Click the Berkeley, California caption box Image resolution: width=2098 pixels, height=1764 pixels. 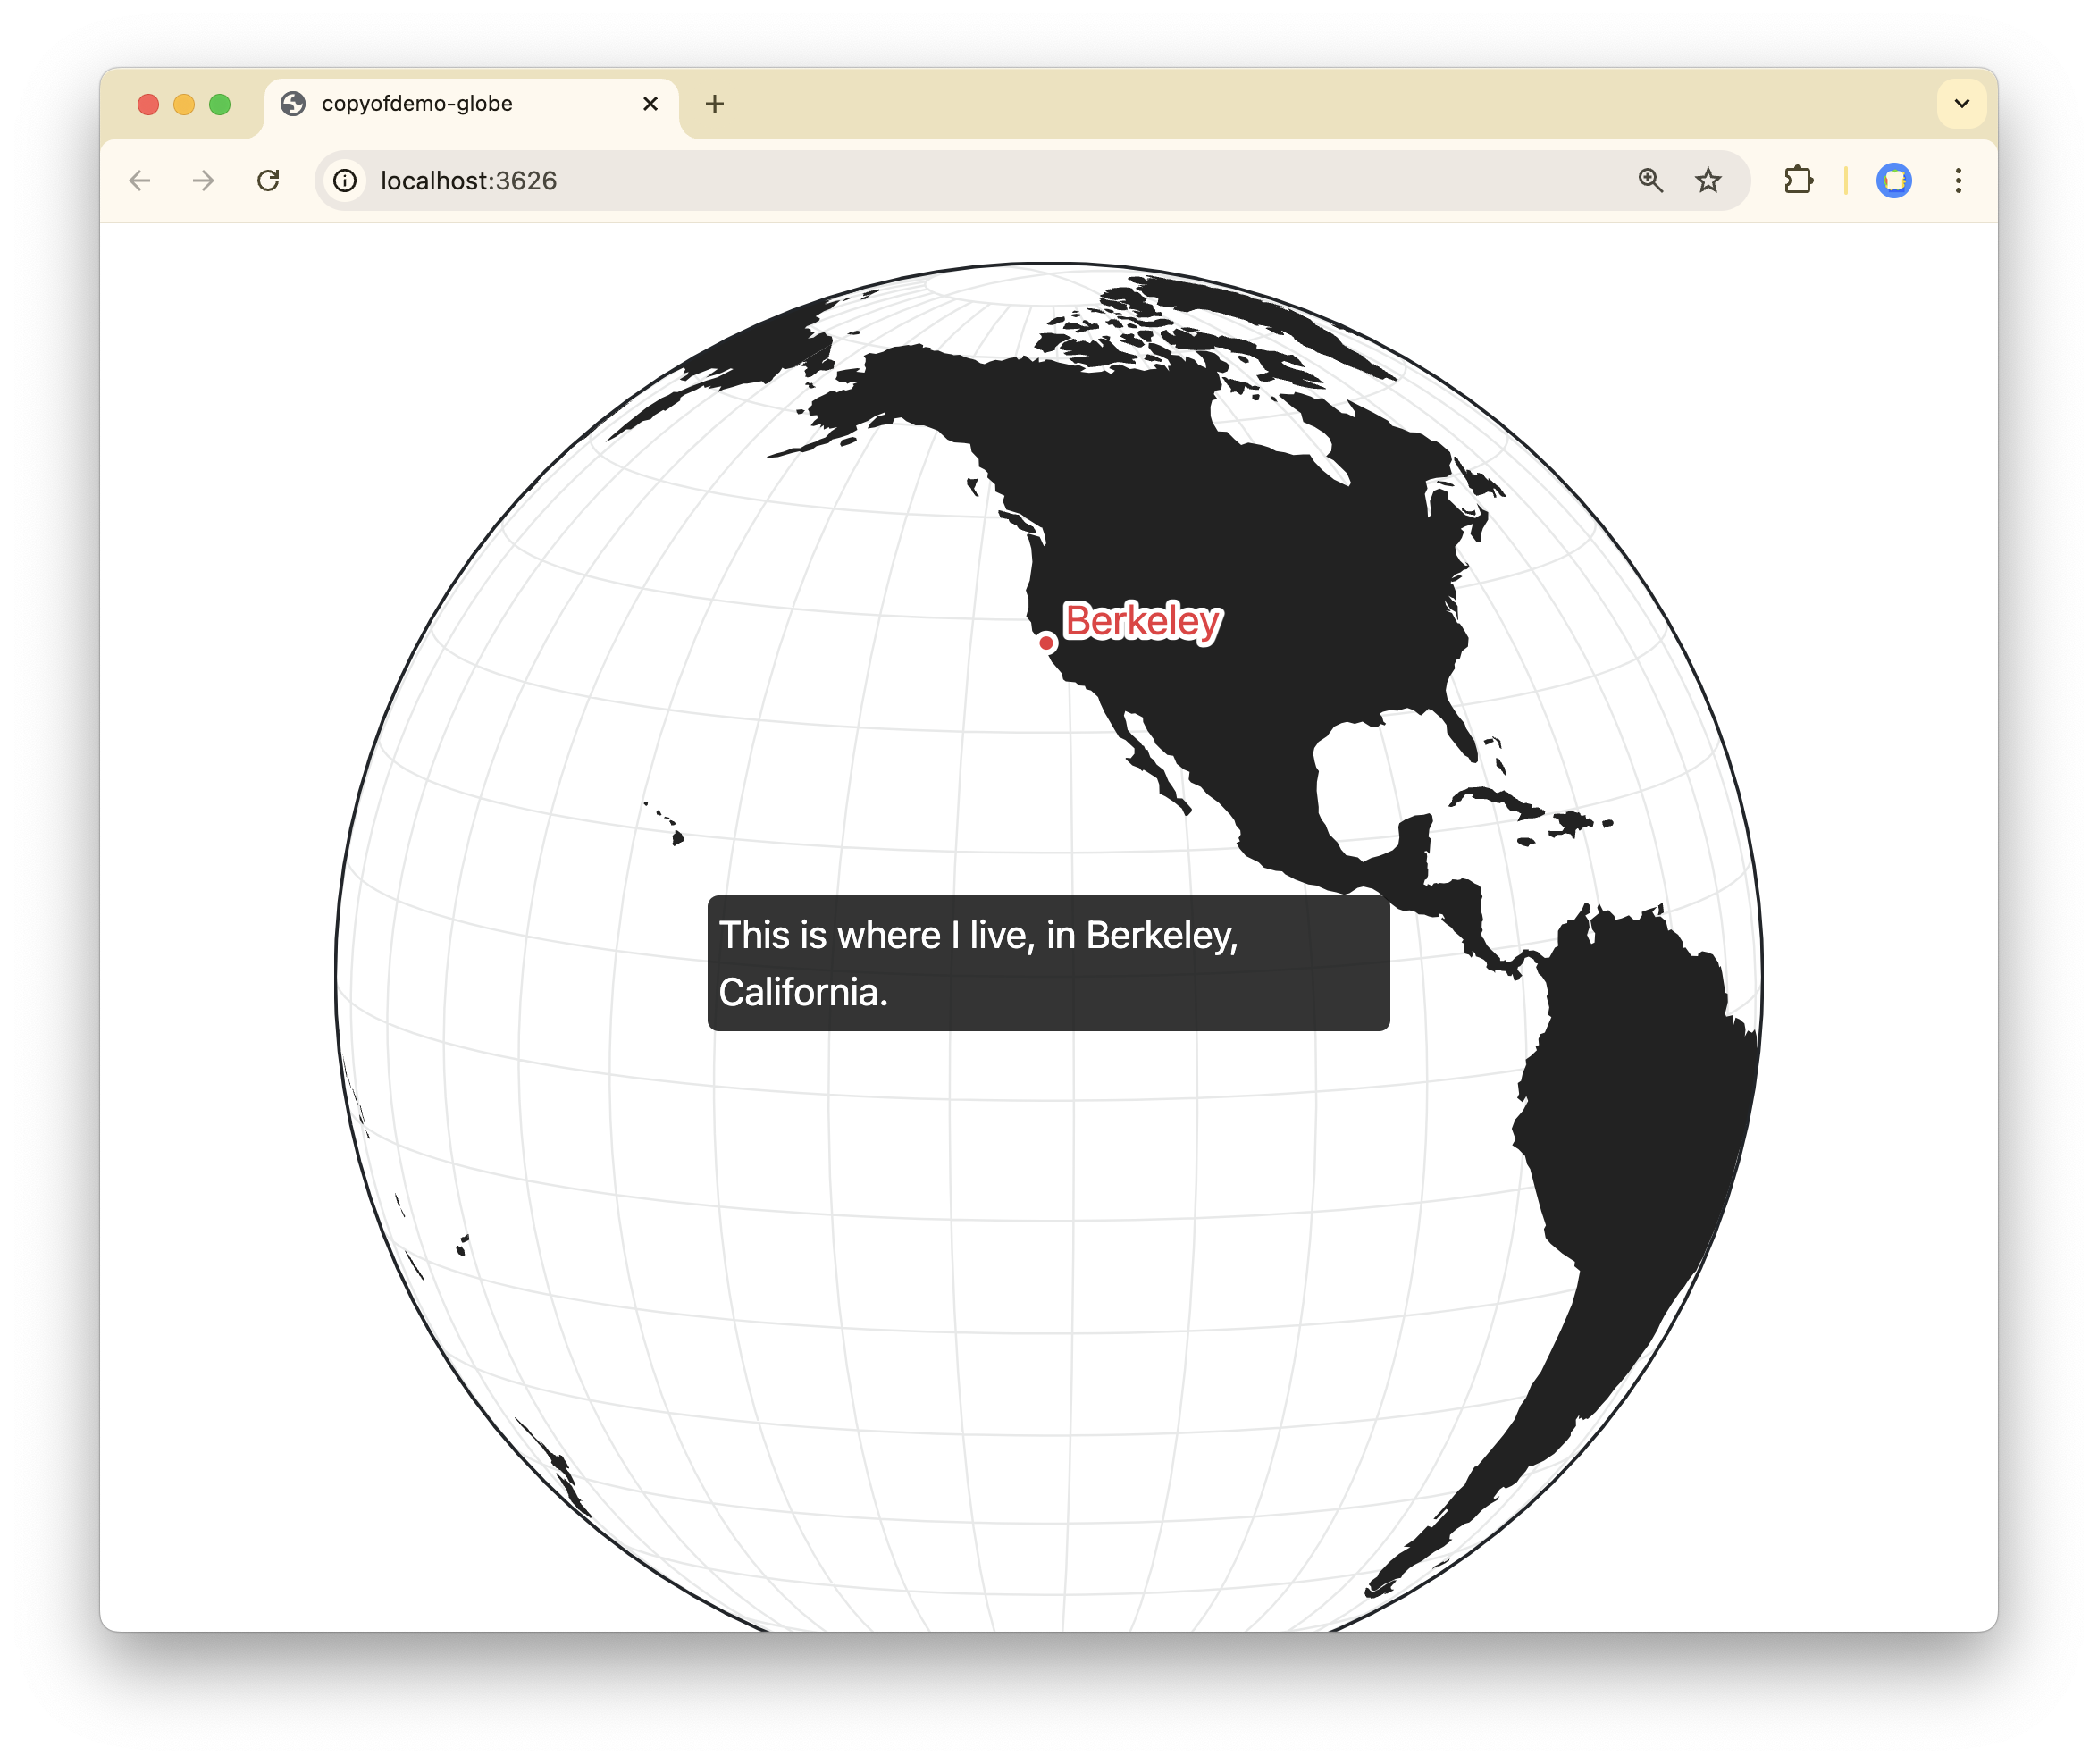click(x=1048, y=963)
